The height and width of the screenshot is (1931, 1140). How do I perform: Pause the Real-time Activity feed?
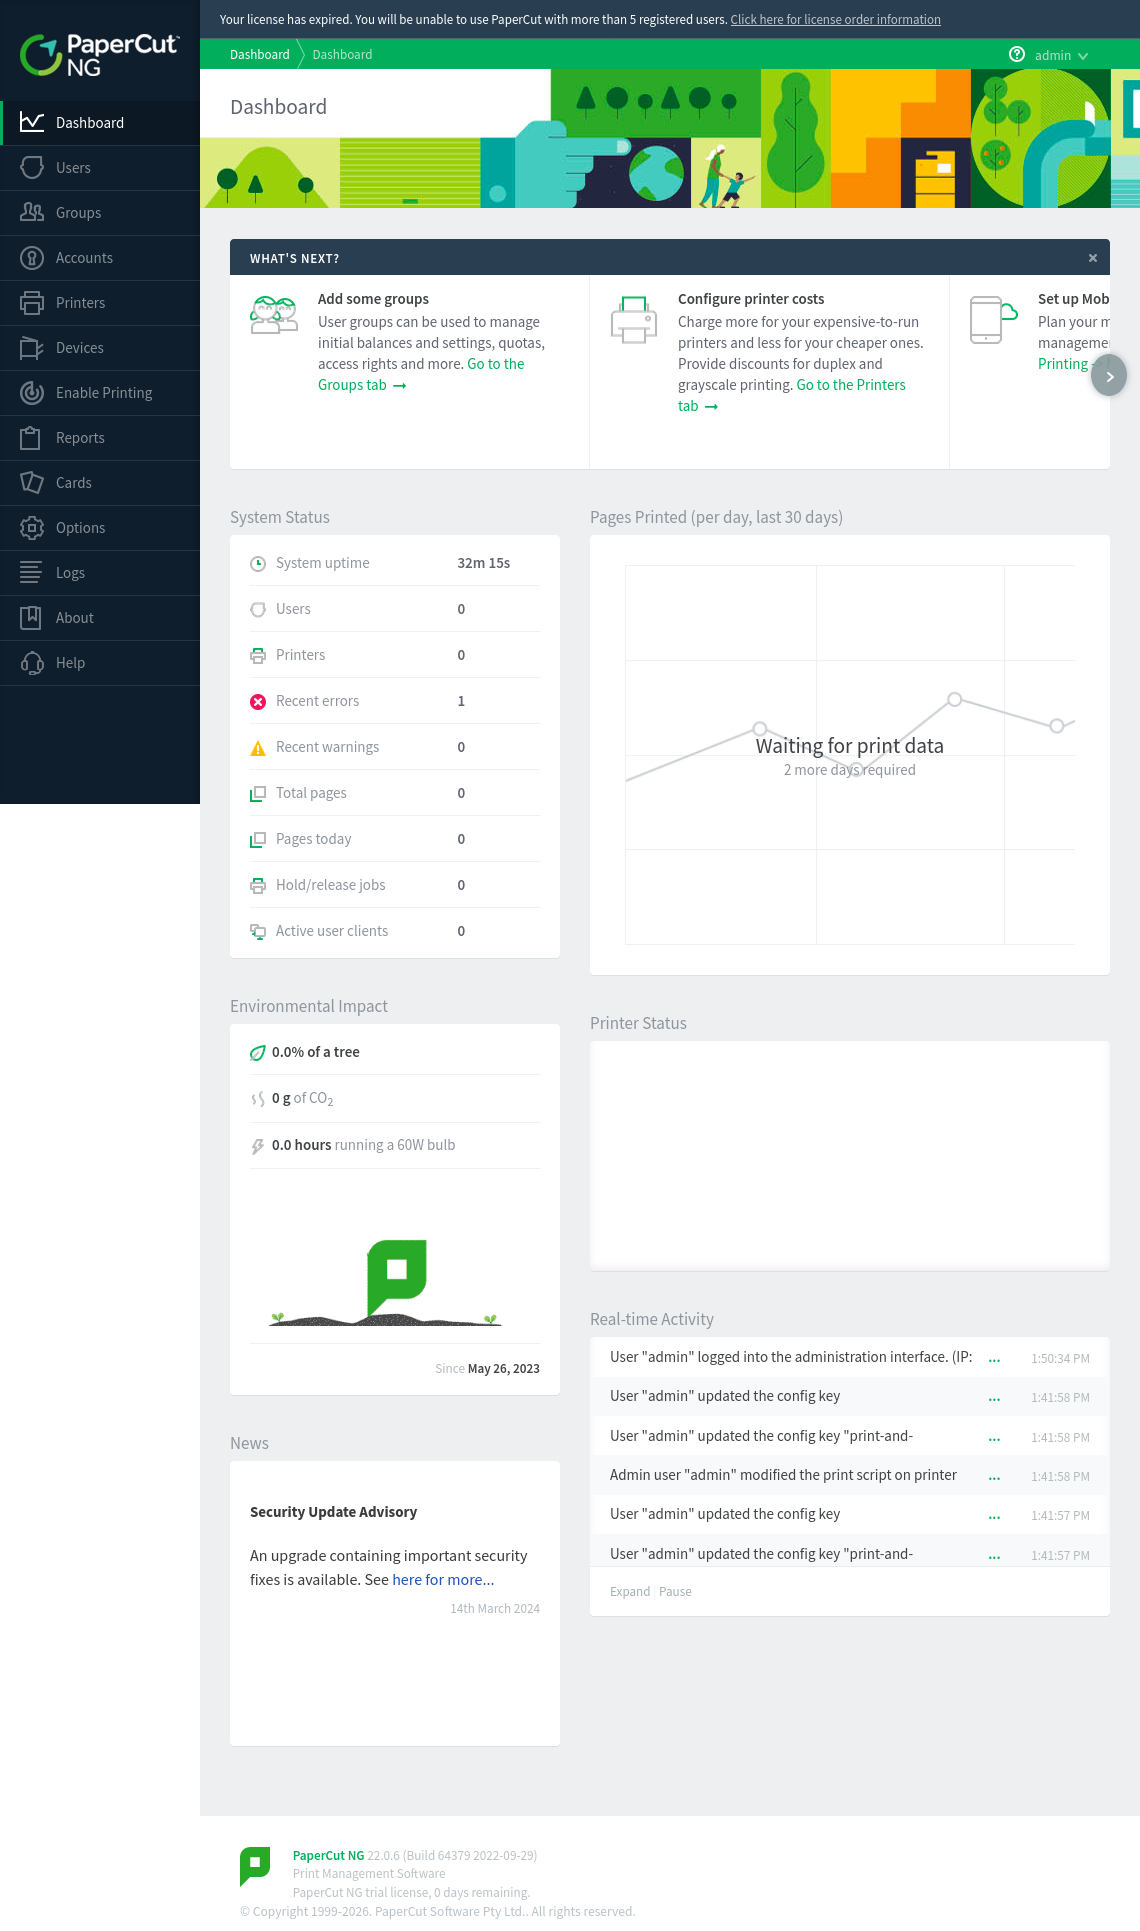(675, 1592)
